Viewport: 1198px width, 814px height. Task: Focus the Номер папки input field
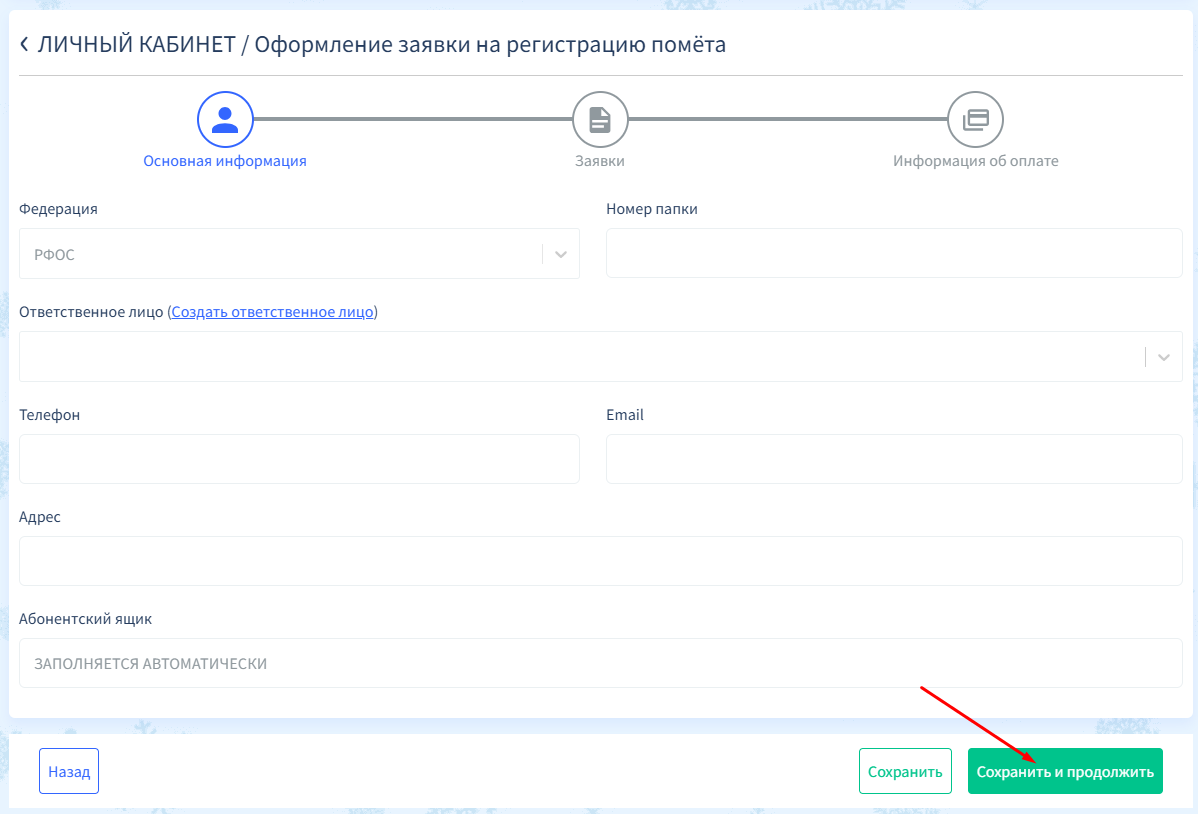click(x=894, y=253)
